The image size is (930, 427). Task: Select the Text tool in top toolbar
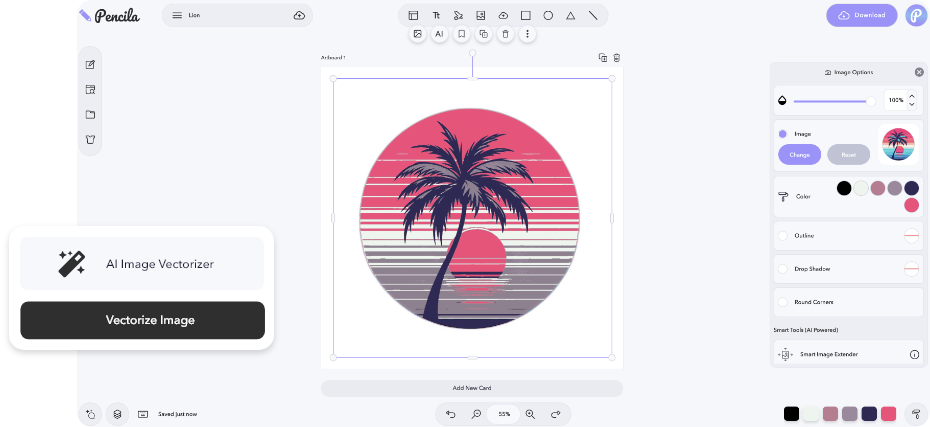coord(436,16)
